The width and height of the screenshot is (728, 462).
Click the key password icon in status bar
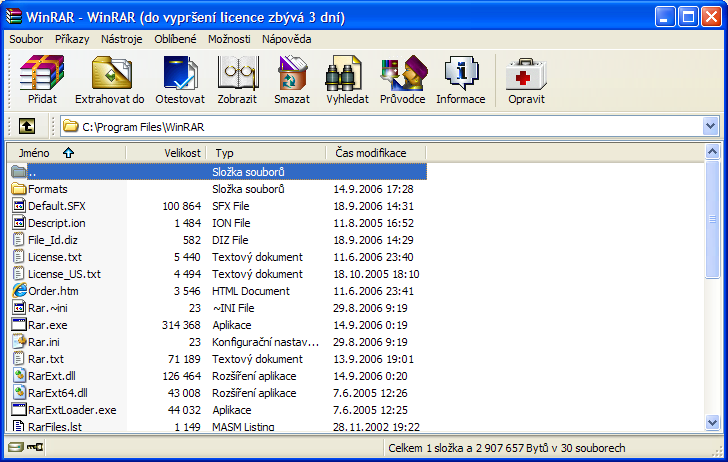click(35, 447)
